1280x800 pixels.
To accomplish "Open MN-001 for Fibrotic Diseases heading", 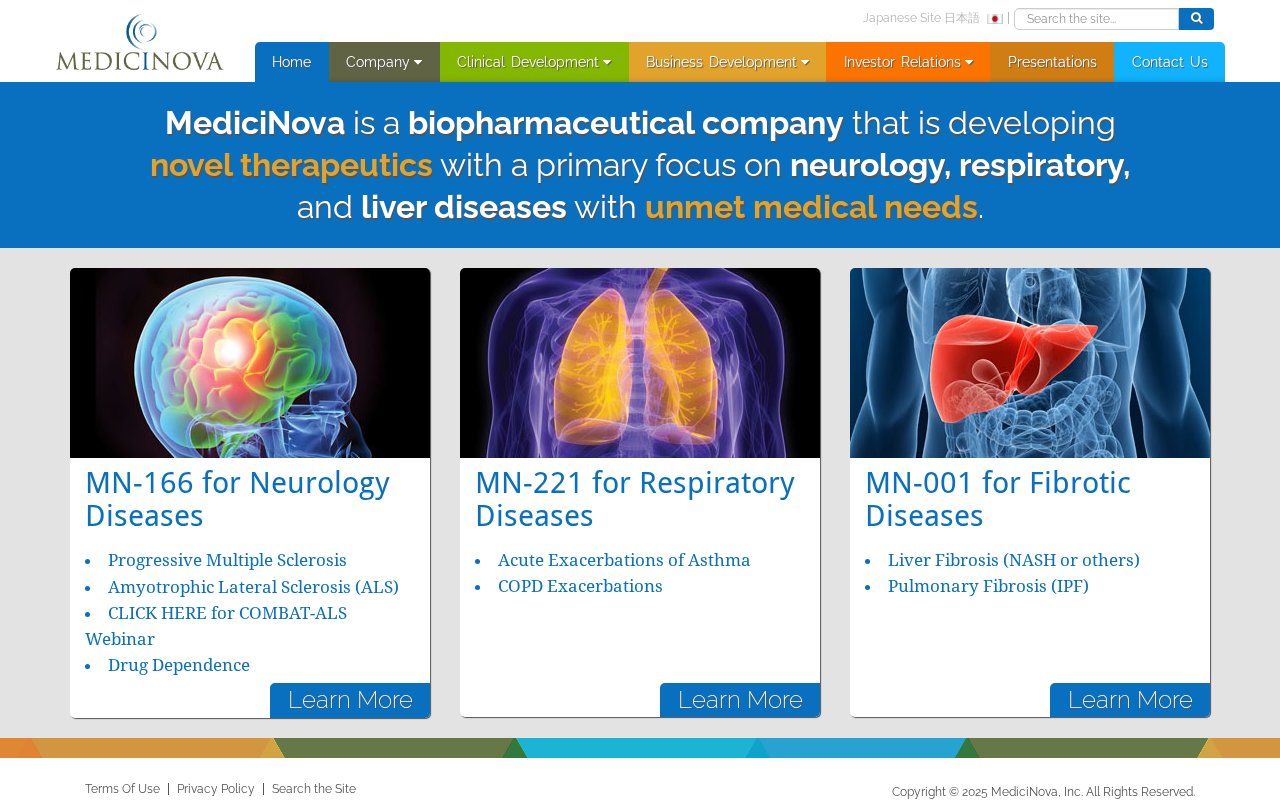I will point(998,499).
